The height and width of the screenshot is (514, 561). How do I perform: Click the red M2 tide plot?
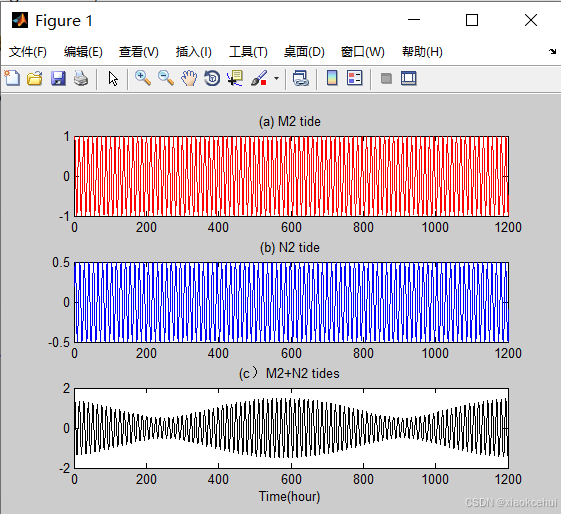[x=291, y=176]
